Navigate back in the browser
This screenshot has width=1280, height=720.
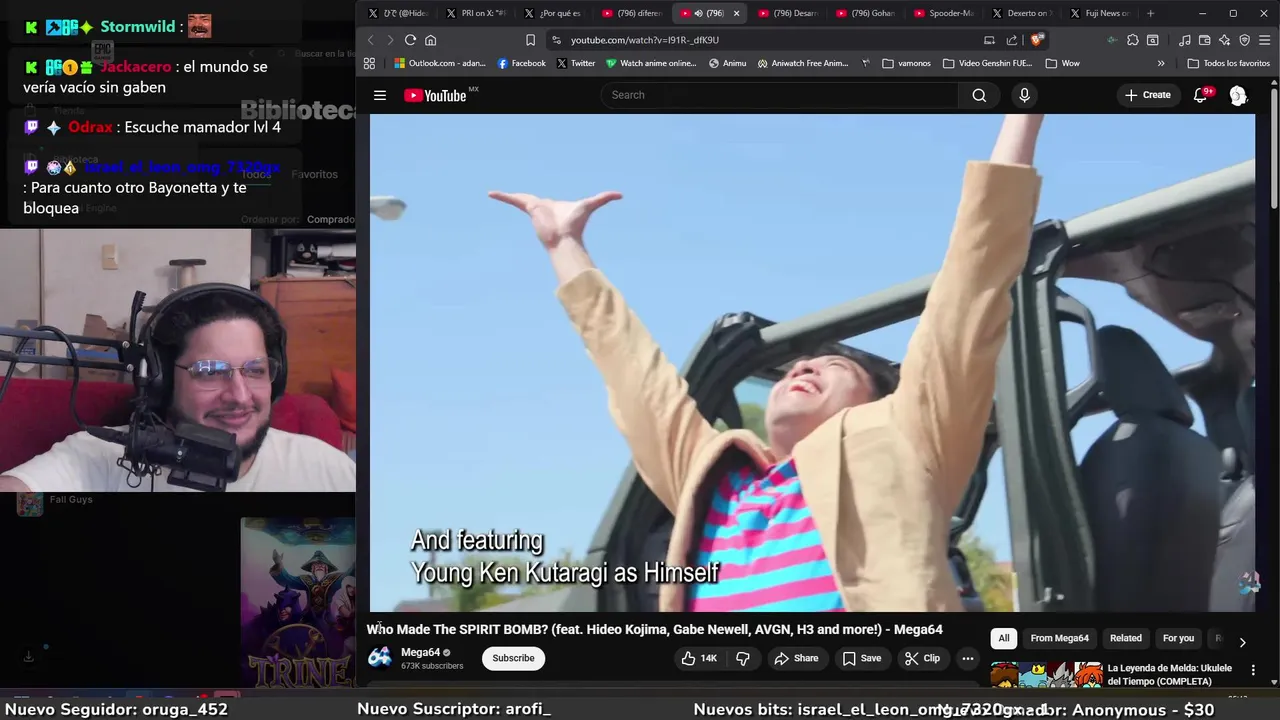tap(370, 40)
